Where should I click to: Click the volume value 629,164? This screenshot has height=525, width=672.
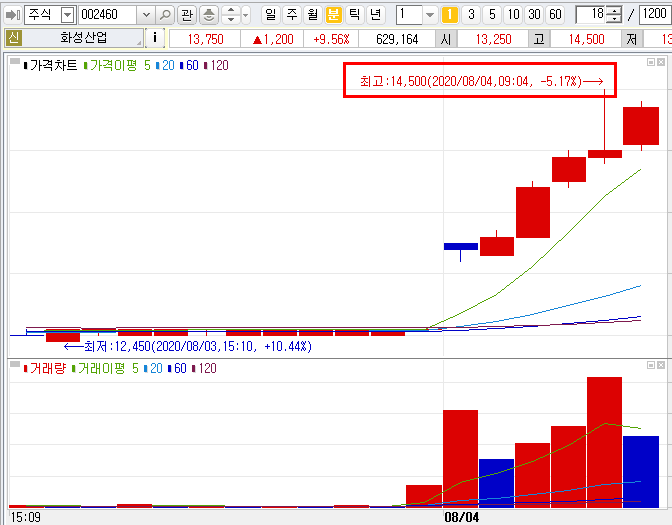tap(397, 39)
